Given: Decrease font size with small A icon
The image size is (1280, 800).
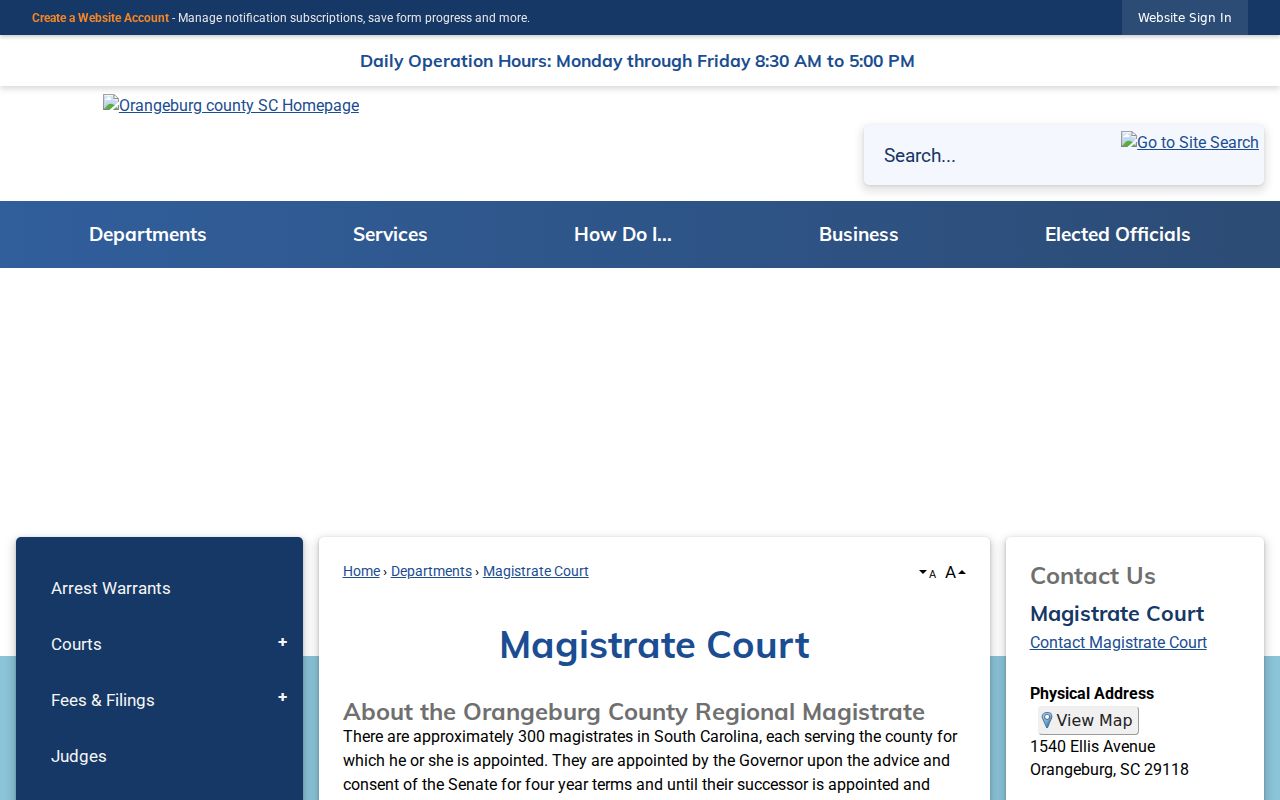Looking at the screenshot, I should tap(927, 573).
